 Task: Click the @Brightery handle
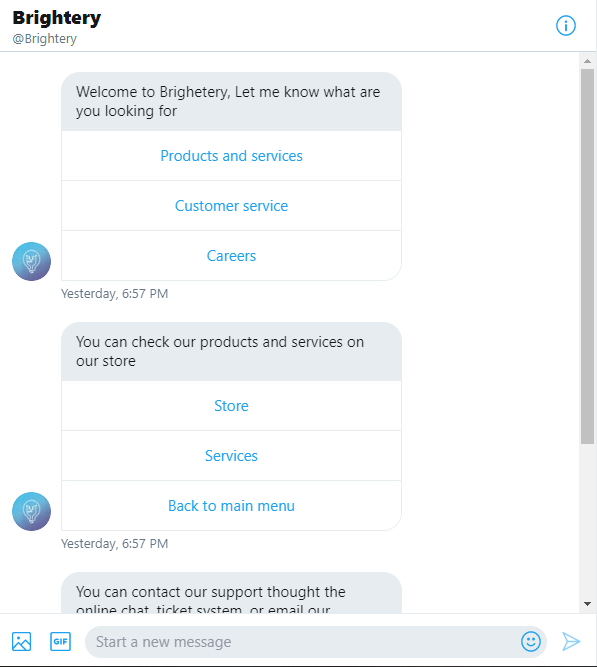(x=45, y=39)
